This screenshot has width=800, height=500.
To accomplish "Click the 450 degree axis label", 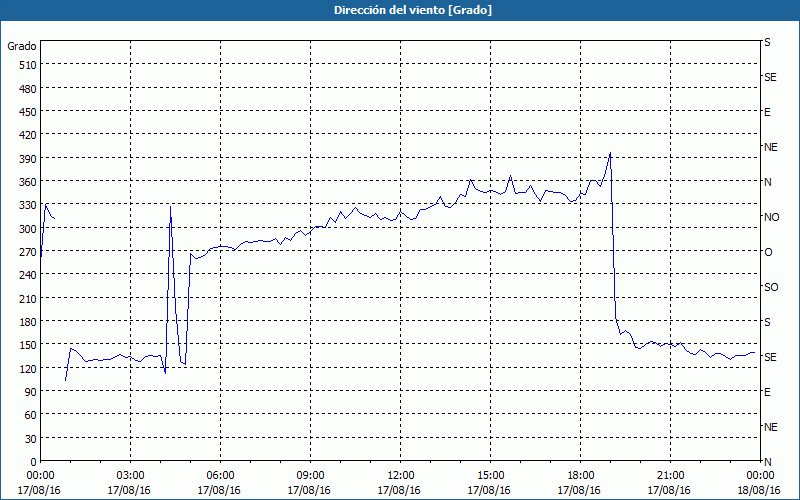I will tap(29, 112).
